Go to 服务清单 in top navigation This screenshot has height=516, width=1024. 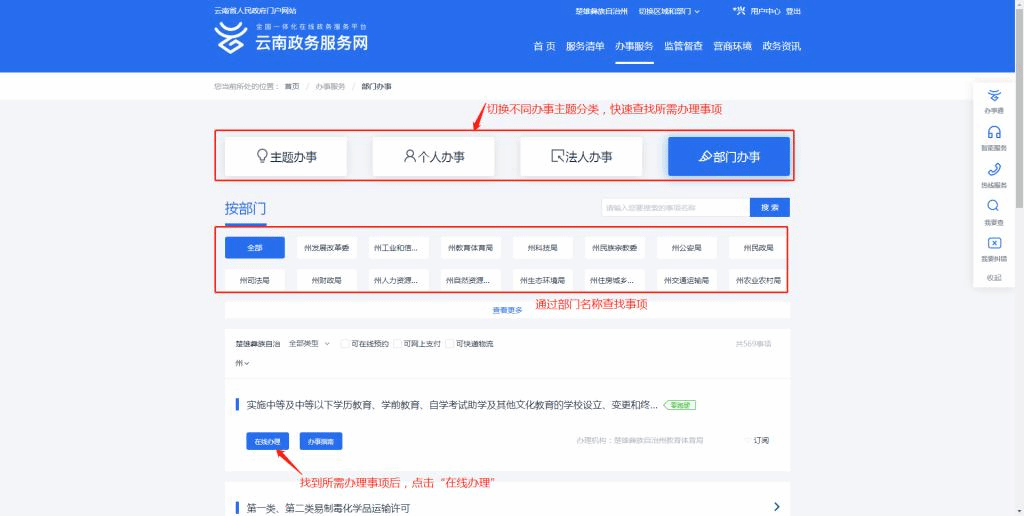585,46
